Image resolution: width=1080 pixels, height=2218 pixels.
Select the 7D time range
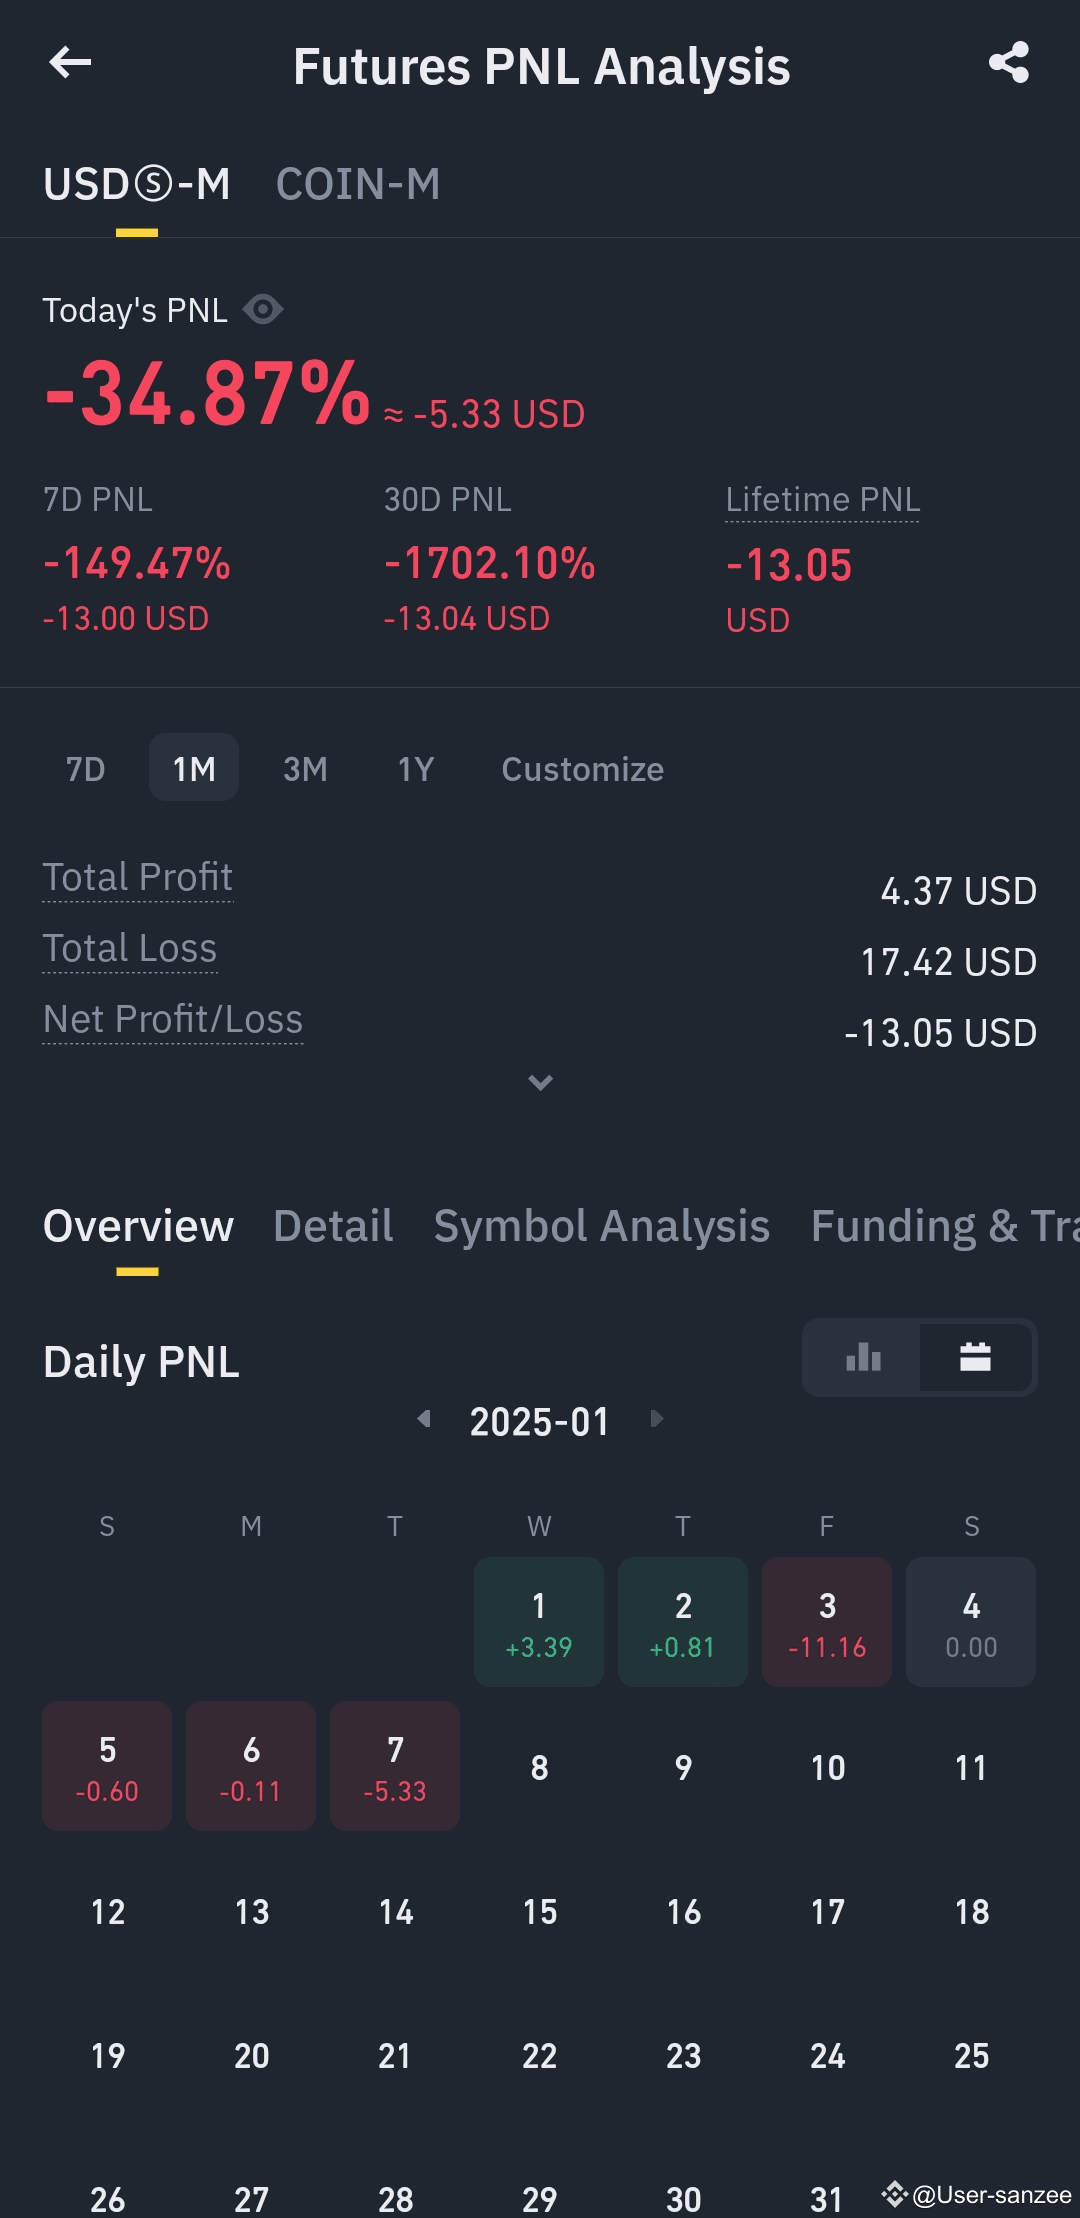click(85, 769)
